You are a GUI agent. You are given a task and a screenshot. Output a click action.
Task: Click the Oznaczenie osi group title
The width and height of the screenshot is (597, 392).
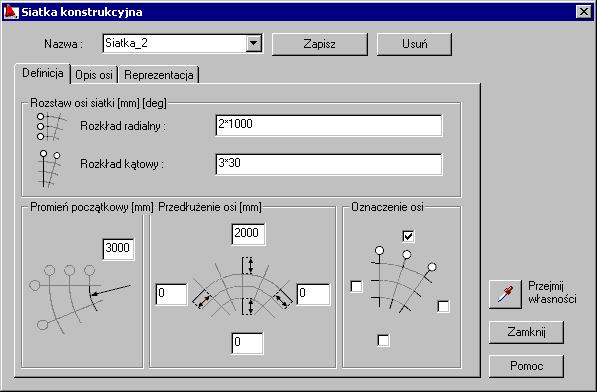[387, 207]
